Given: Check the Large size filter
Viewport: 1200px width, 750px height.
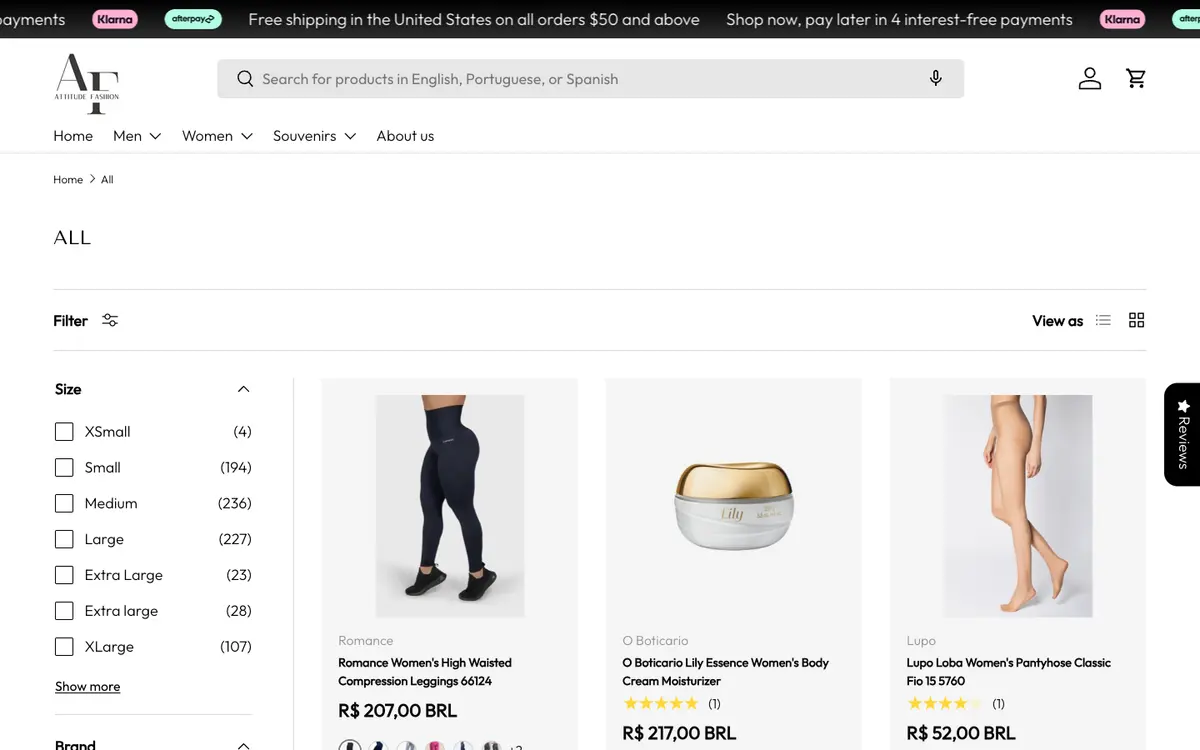Looking at the screenshot, I should pos(64,540).
